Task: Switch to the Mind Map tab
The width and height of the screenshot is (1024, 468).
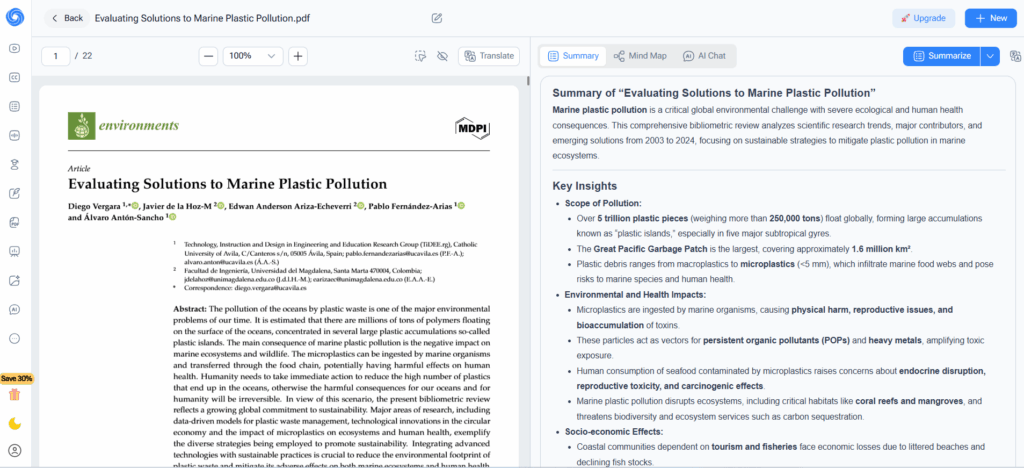Action: tap(640, 56)
